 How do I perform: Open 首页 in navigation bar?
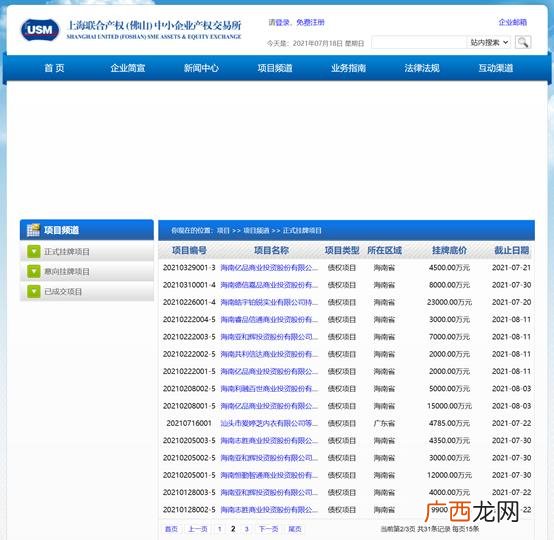coord(54,68)
